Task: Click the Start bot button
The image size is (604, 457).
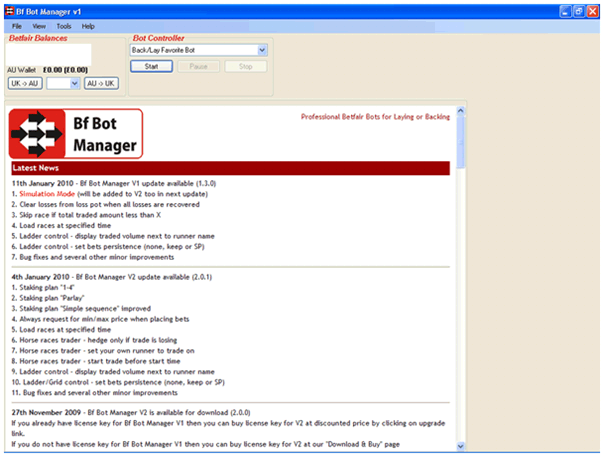Action: click(151, 66)
